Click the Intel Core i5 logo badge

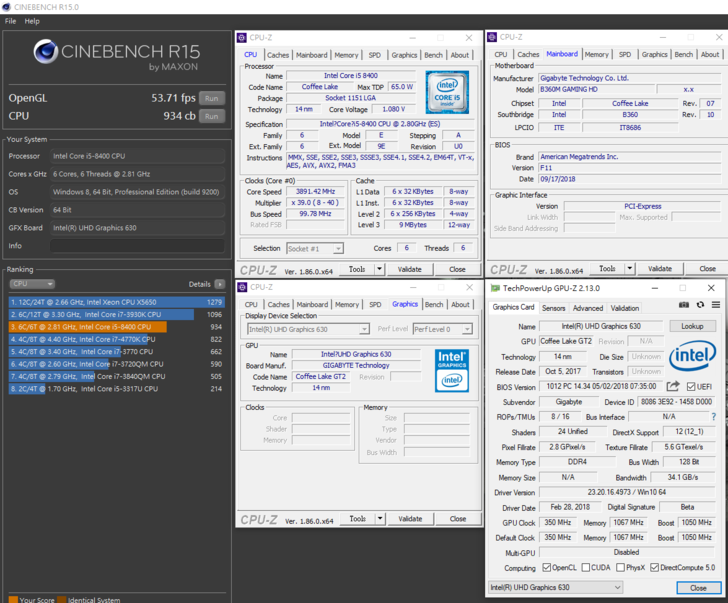coord(446,92)
